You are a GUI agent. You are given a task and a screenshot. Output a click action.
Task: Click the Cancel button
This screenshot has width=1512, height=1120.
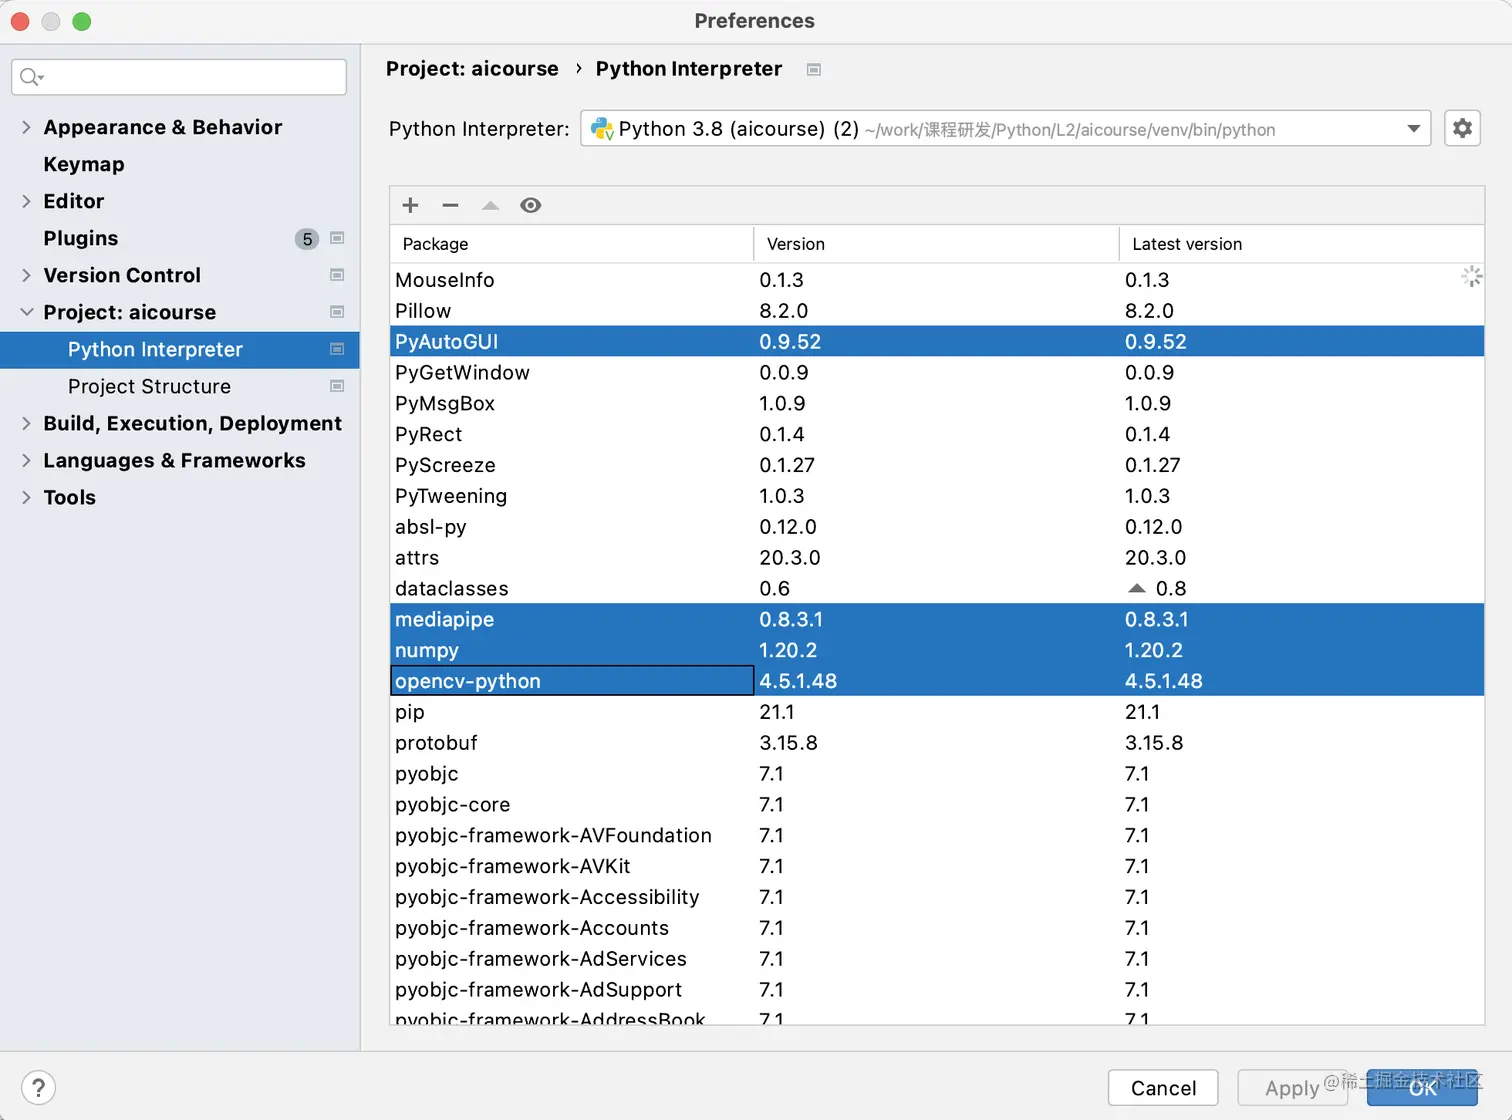1163,1088
